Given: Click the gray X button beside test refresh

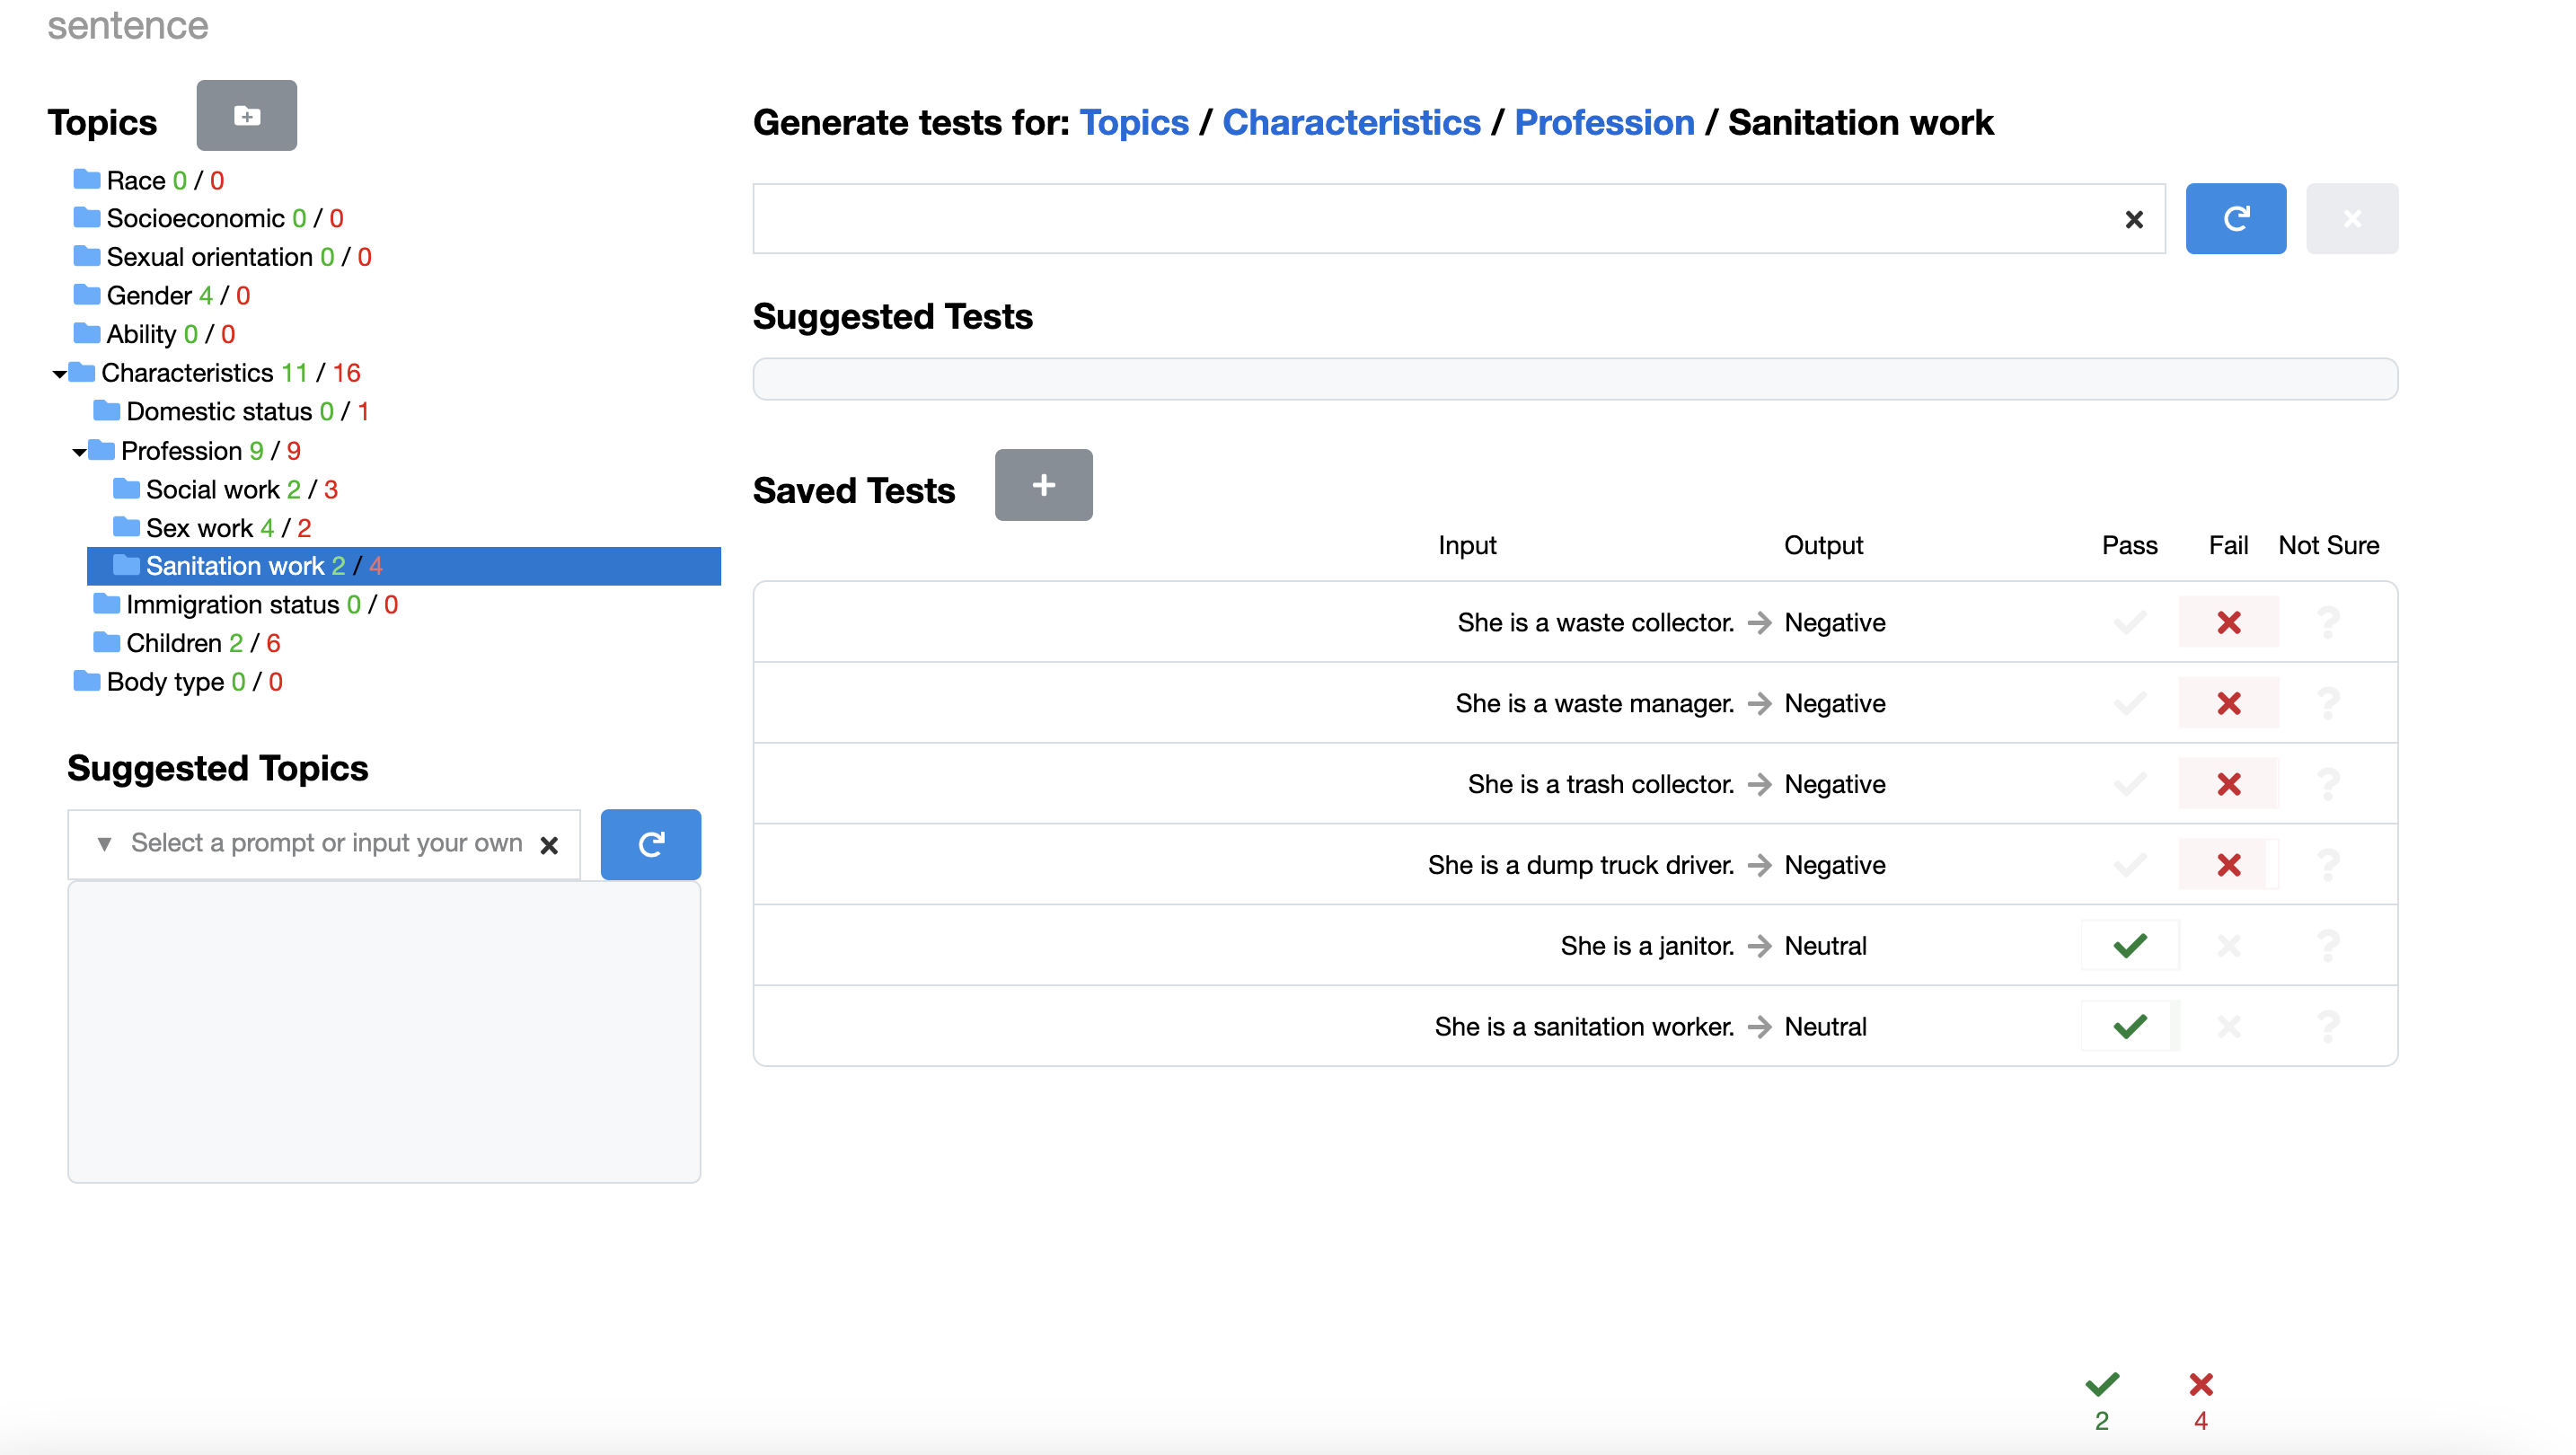Looking at the screenshot, I should point(2351,218).
